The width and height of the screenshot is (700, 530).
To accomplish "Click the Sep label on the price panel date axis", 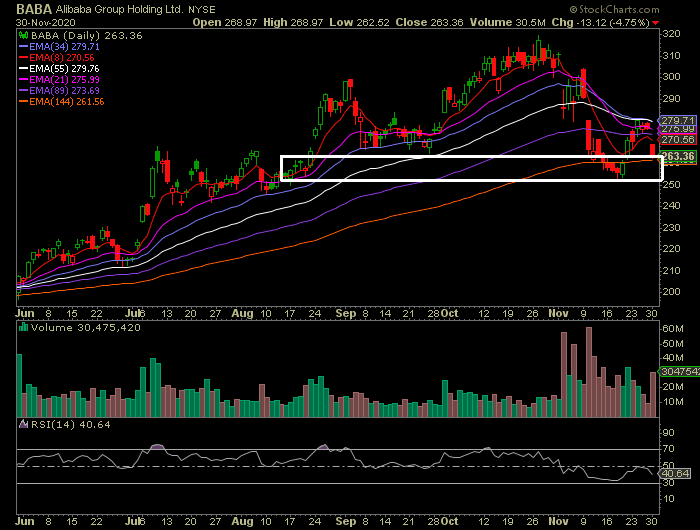I will [346, 313].
